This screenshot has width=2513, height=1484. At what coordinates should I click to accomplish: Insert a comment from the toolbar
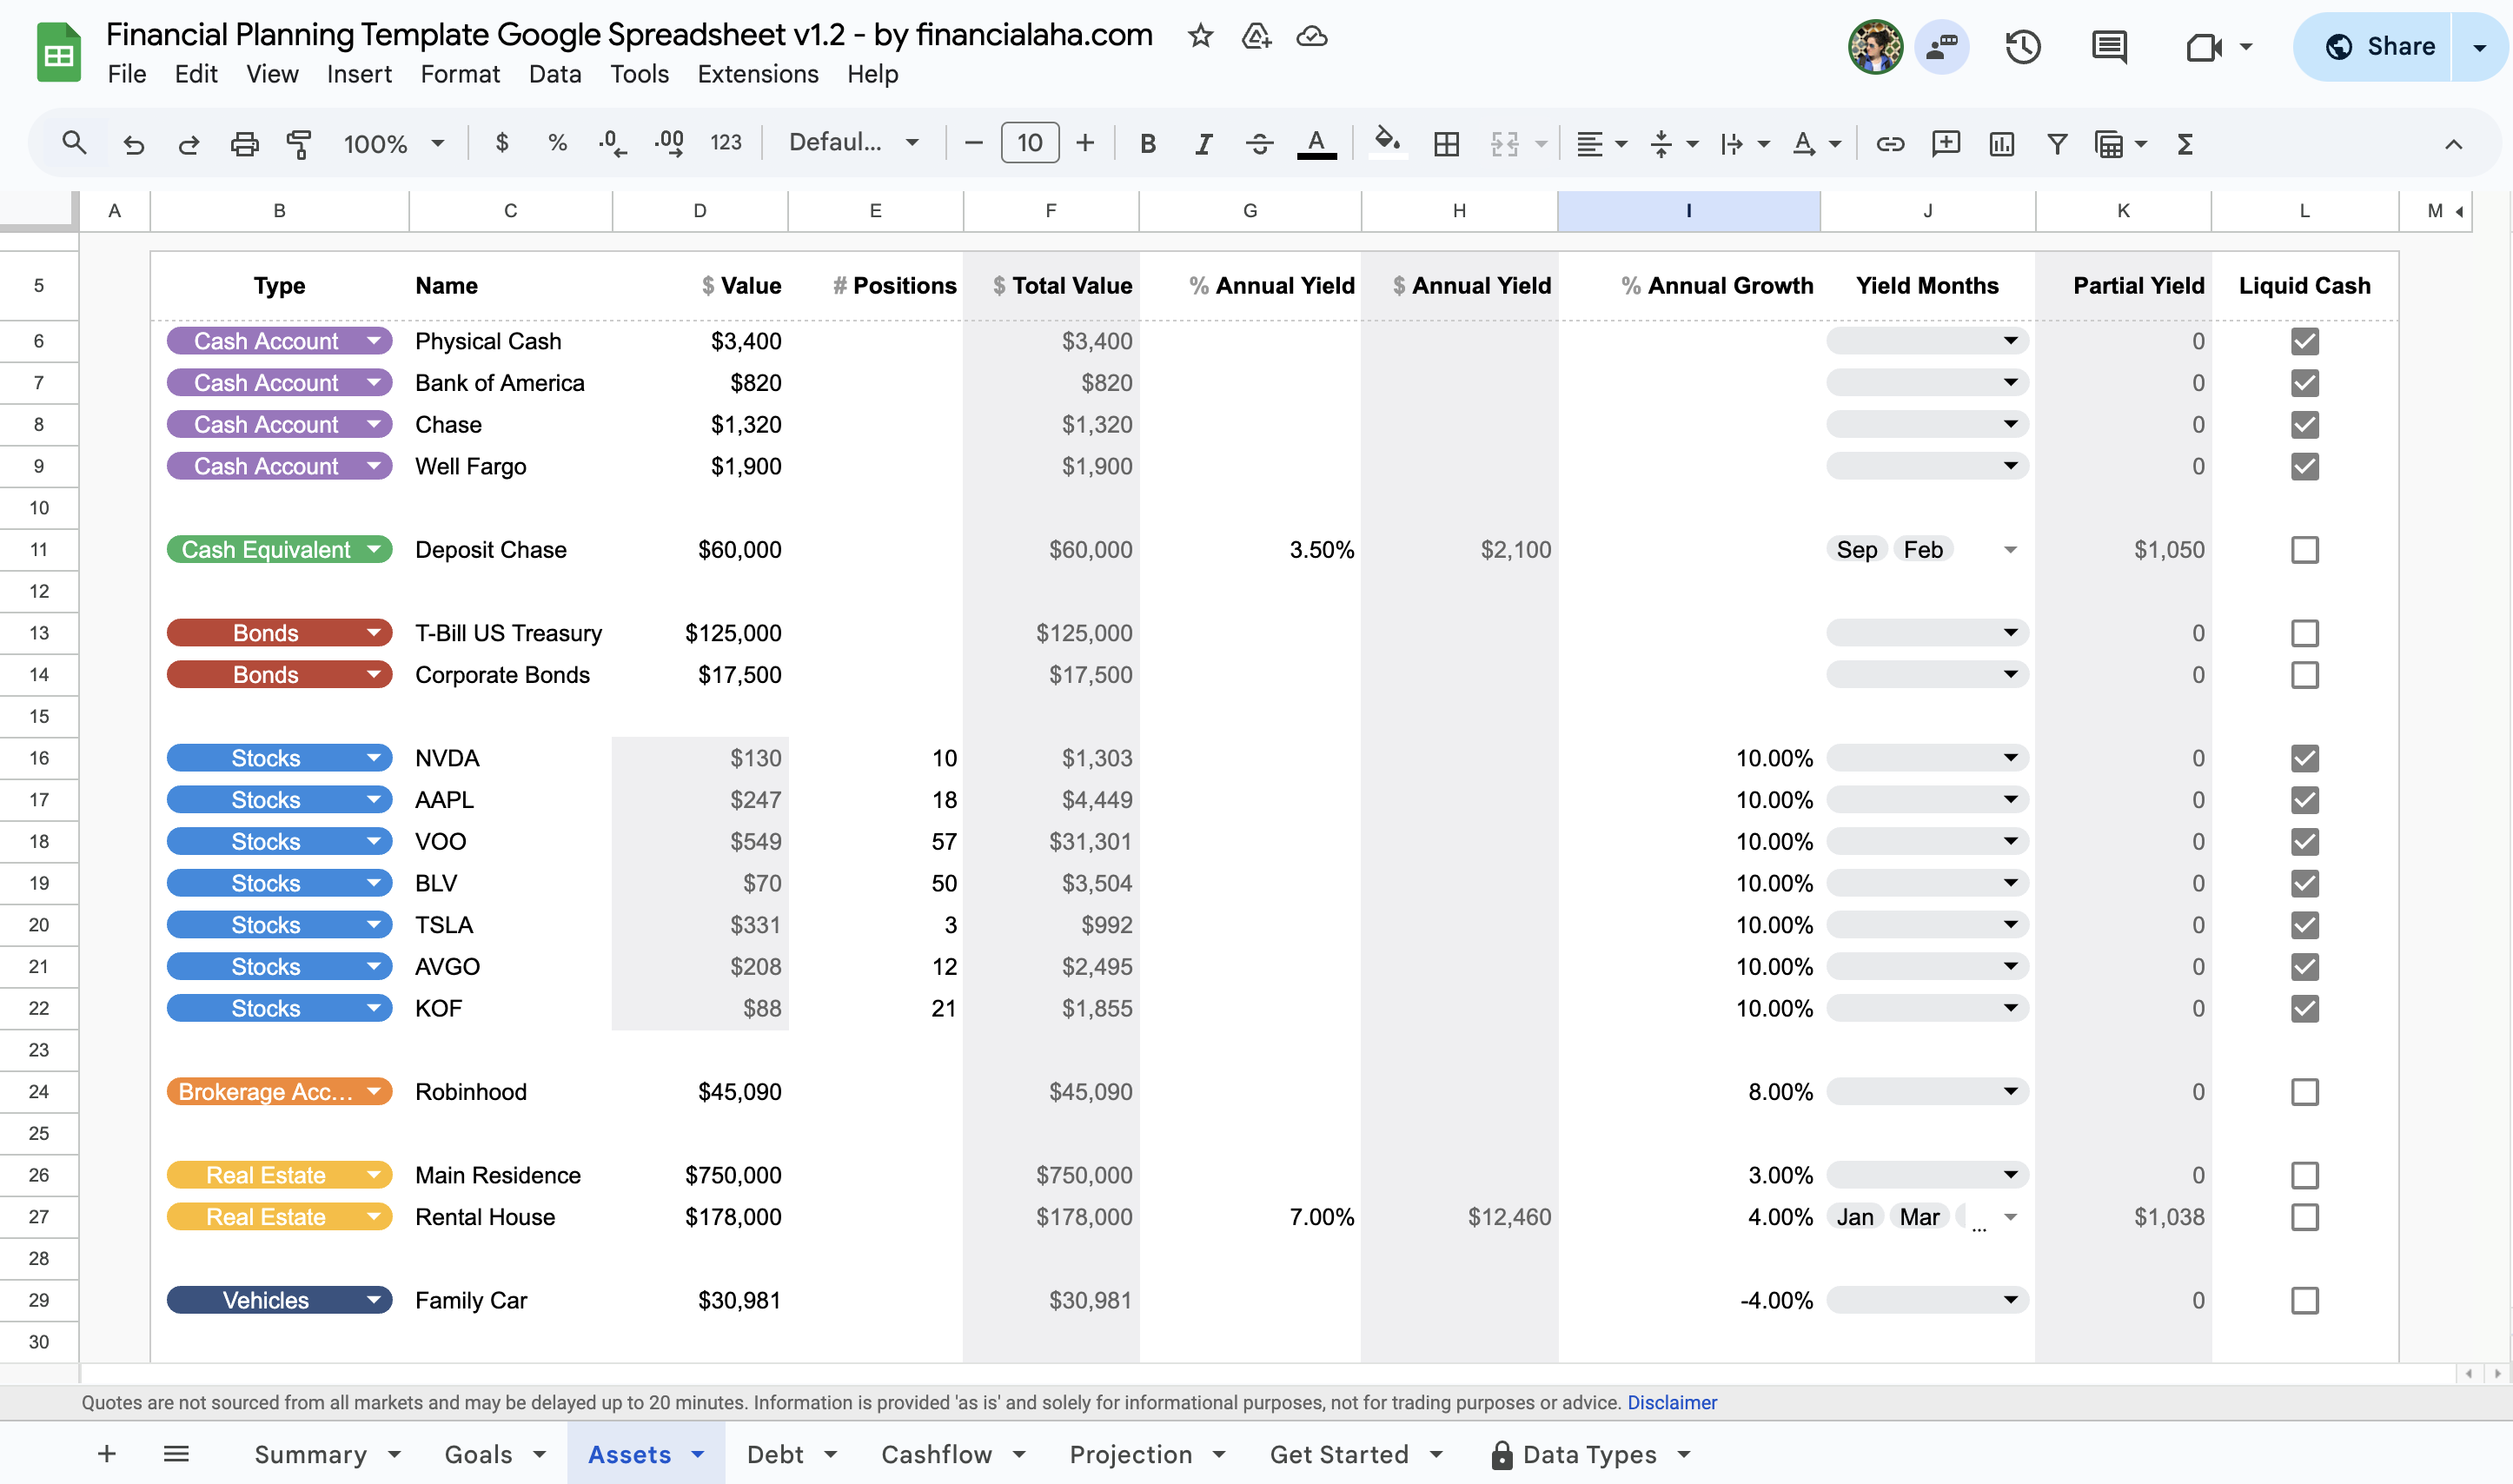point(1945,144)
